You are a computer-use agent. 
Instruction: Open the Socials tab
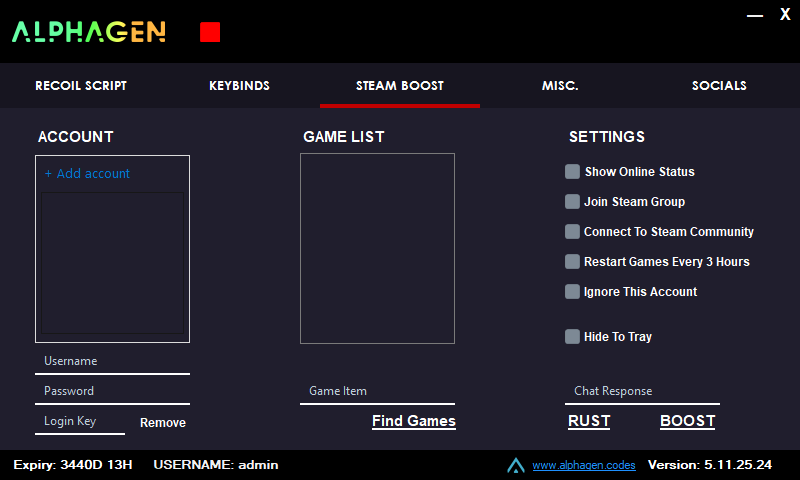point(719,86)
